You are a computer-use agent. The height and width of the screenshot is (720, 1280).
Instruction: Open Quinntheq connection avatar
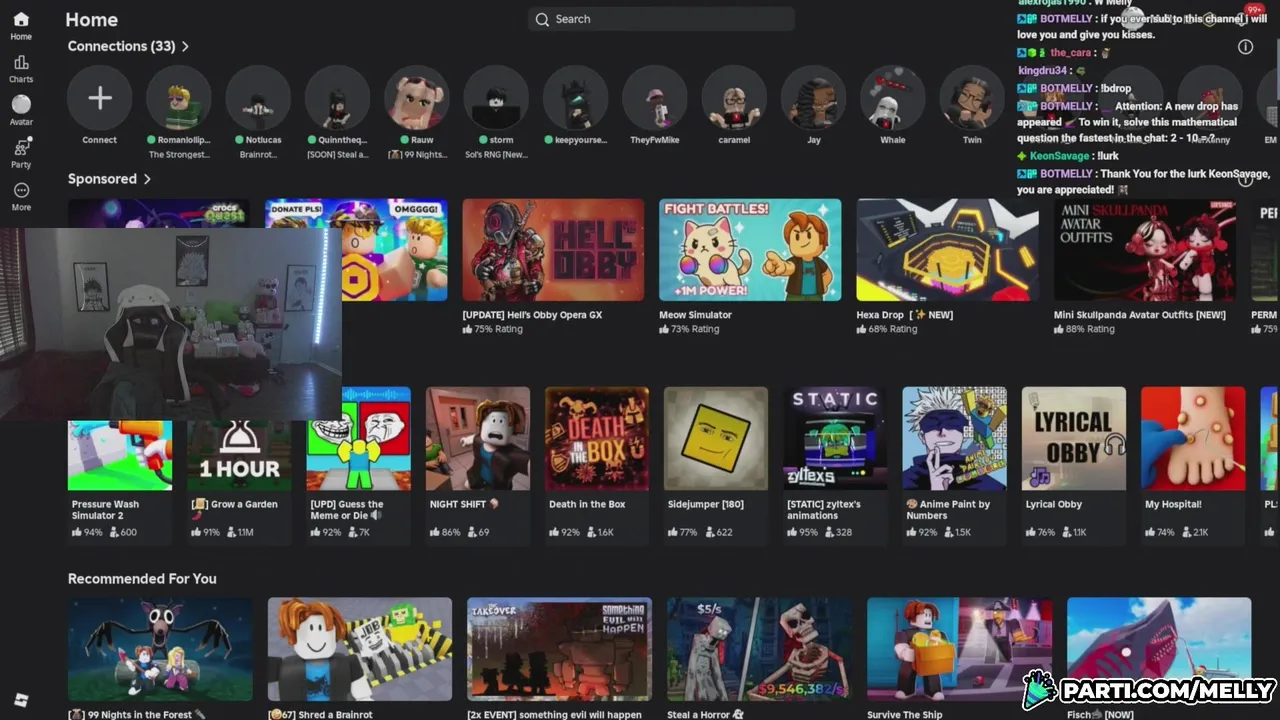click(x=337, y=98)
